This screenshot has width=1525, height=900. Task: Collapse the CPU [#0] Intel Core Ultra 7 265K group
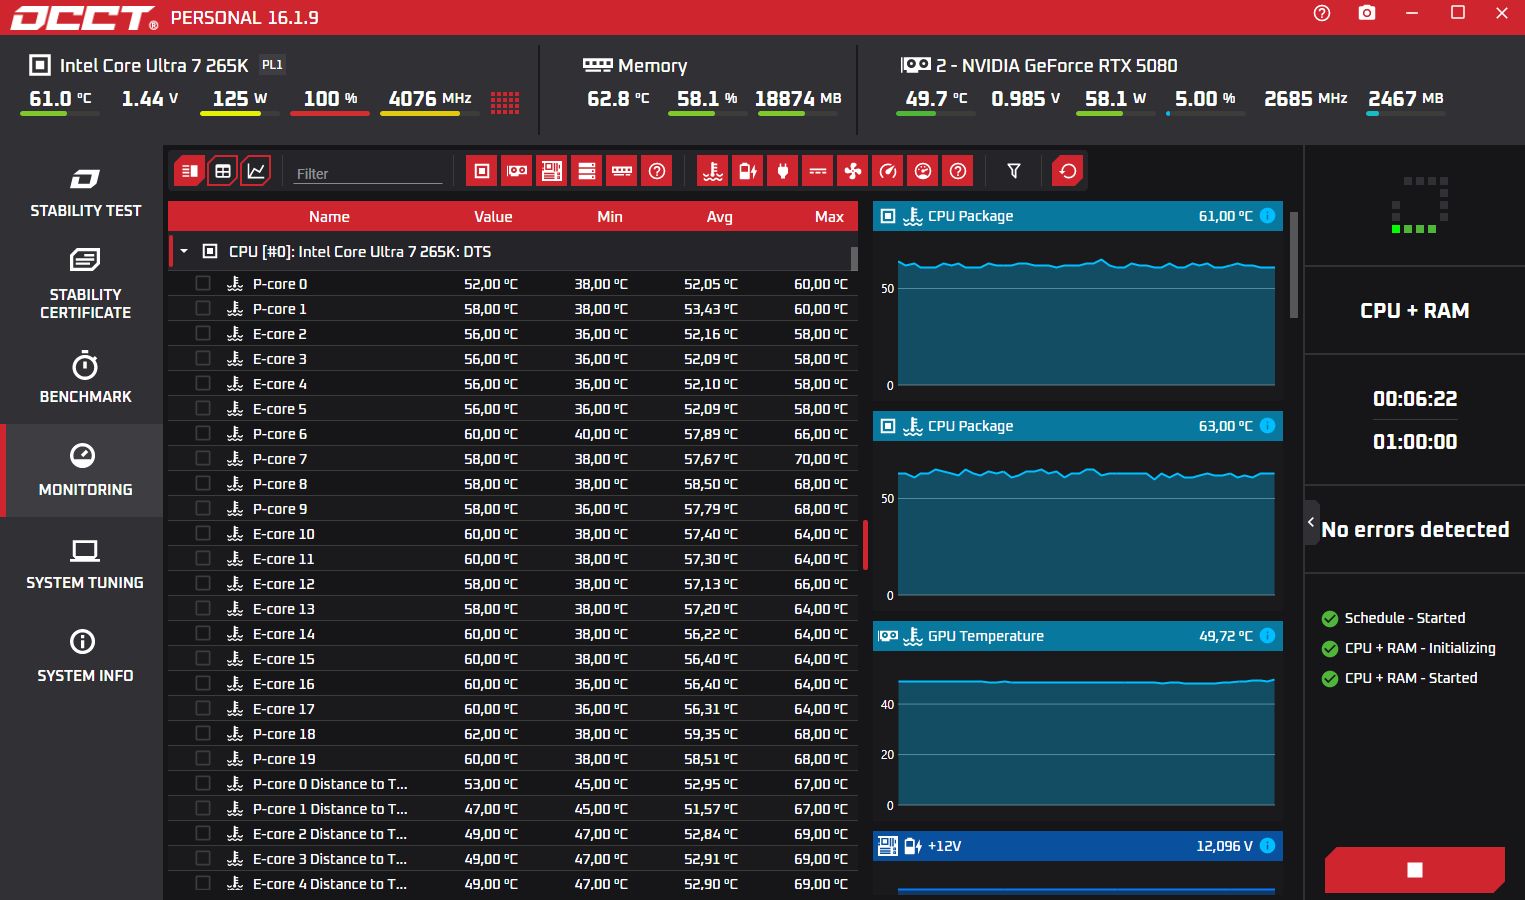184,251
